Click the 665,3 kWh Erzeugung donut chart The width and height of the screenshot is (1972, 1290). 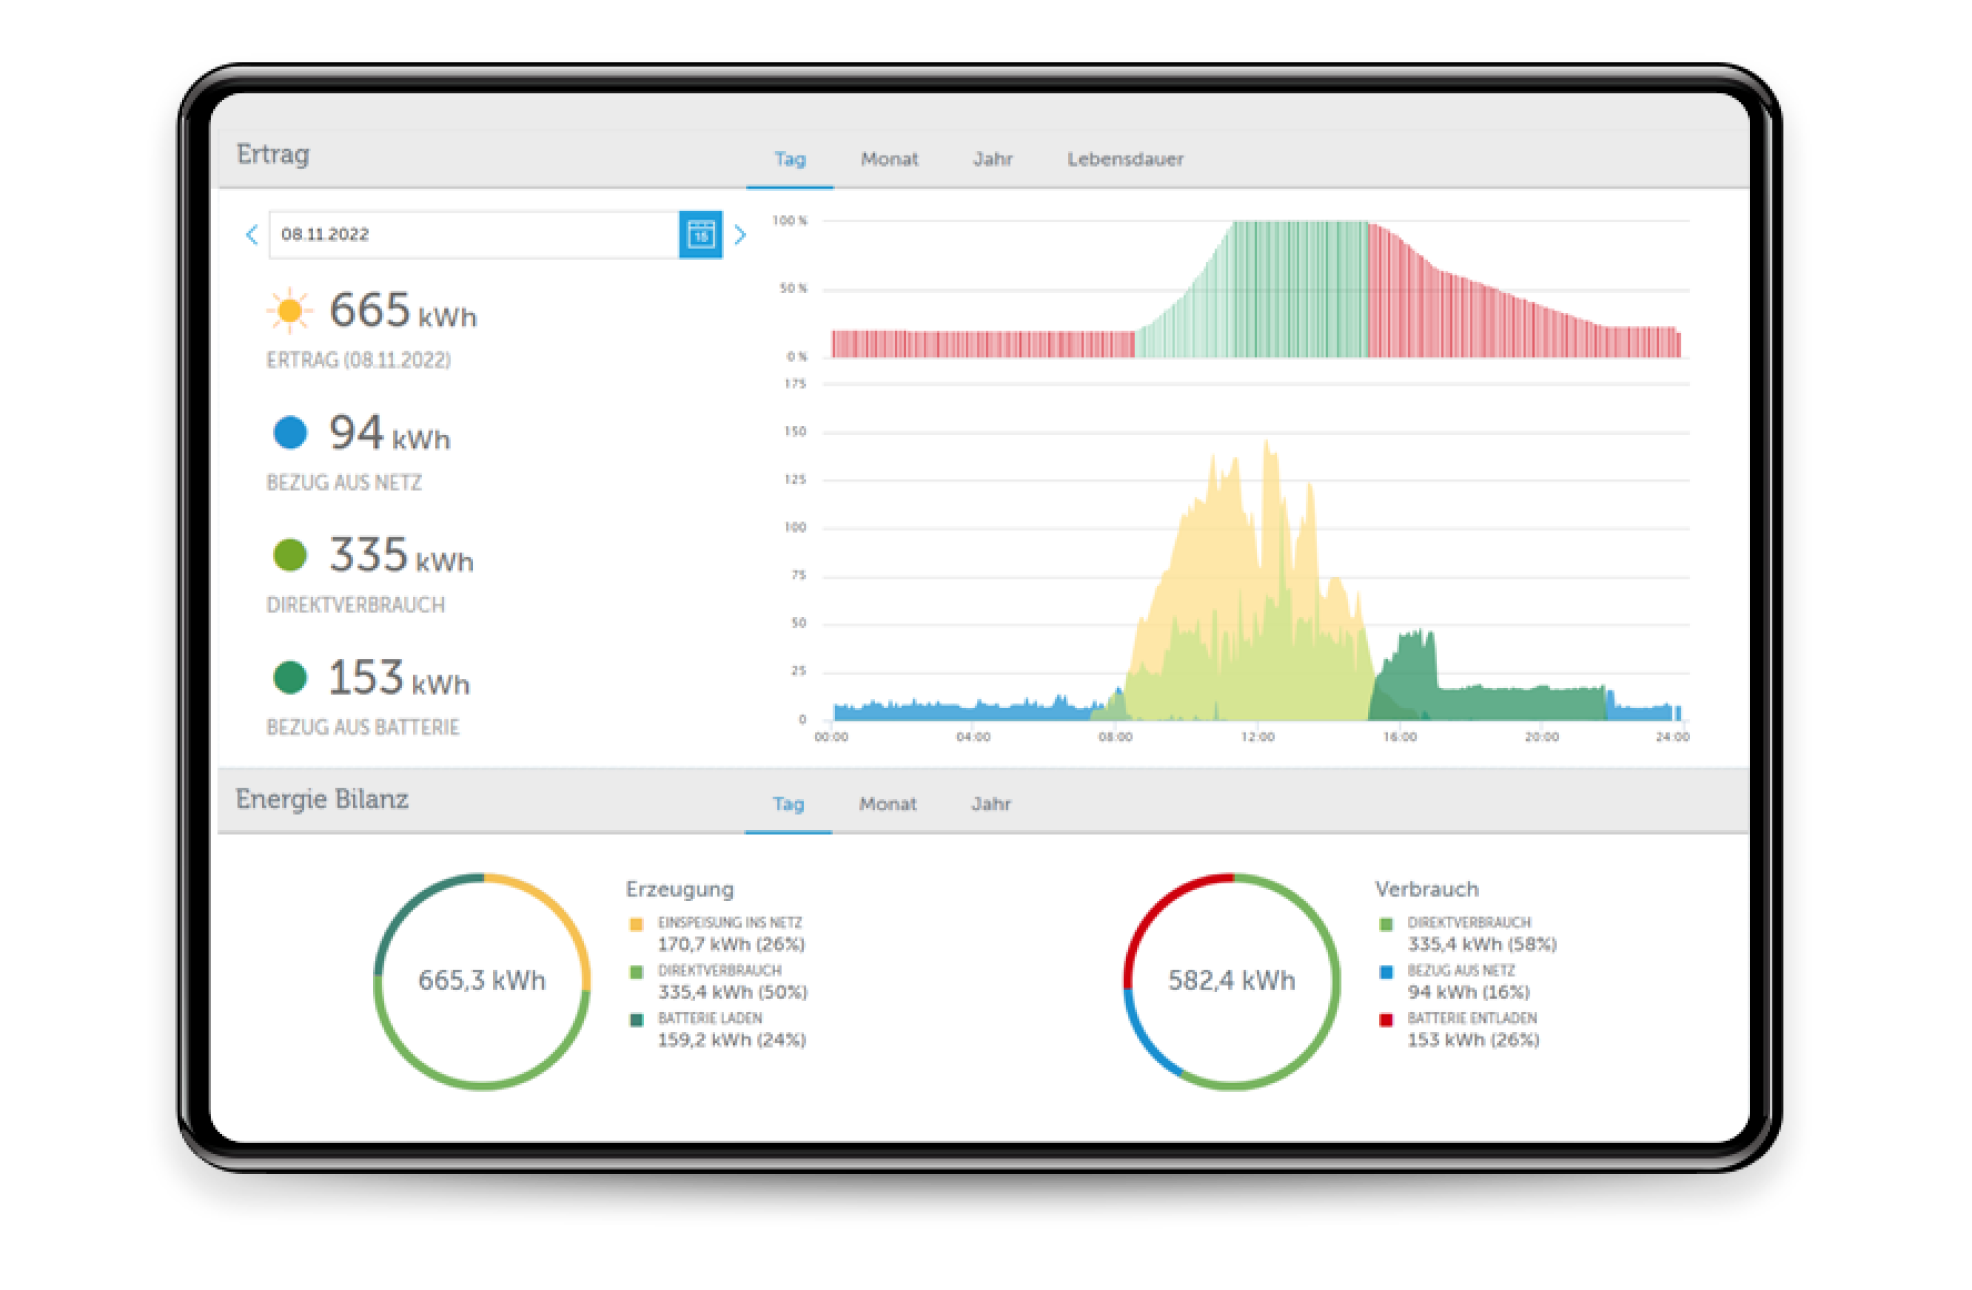(482, 980)
